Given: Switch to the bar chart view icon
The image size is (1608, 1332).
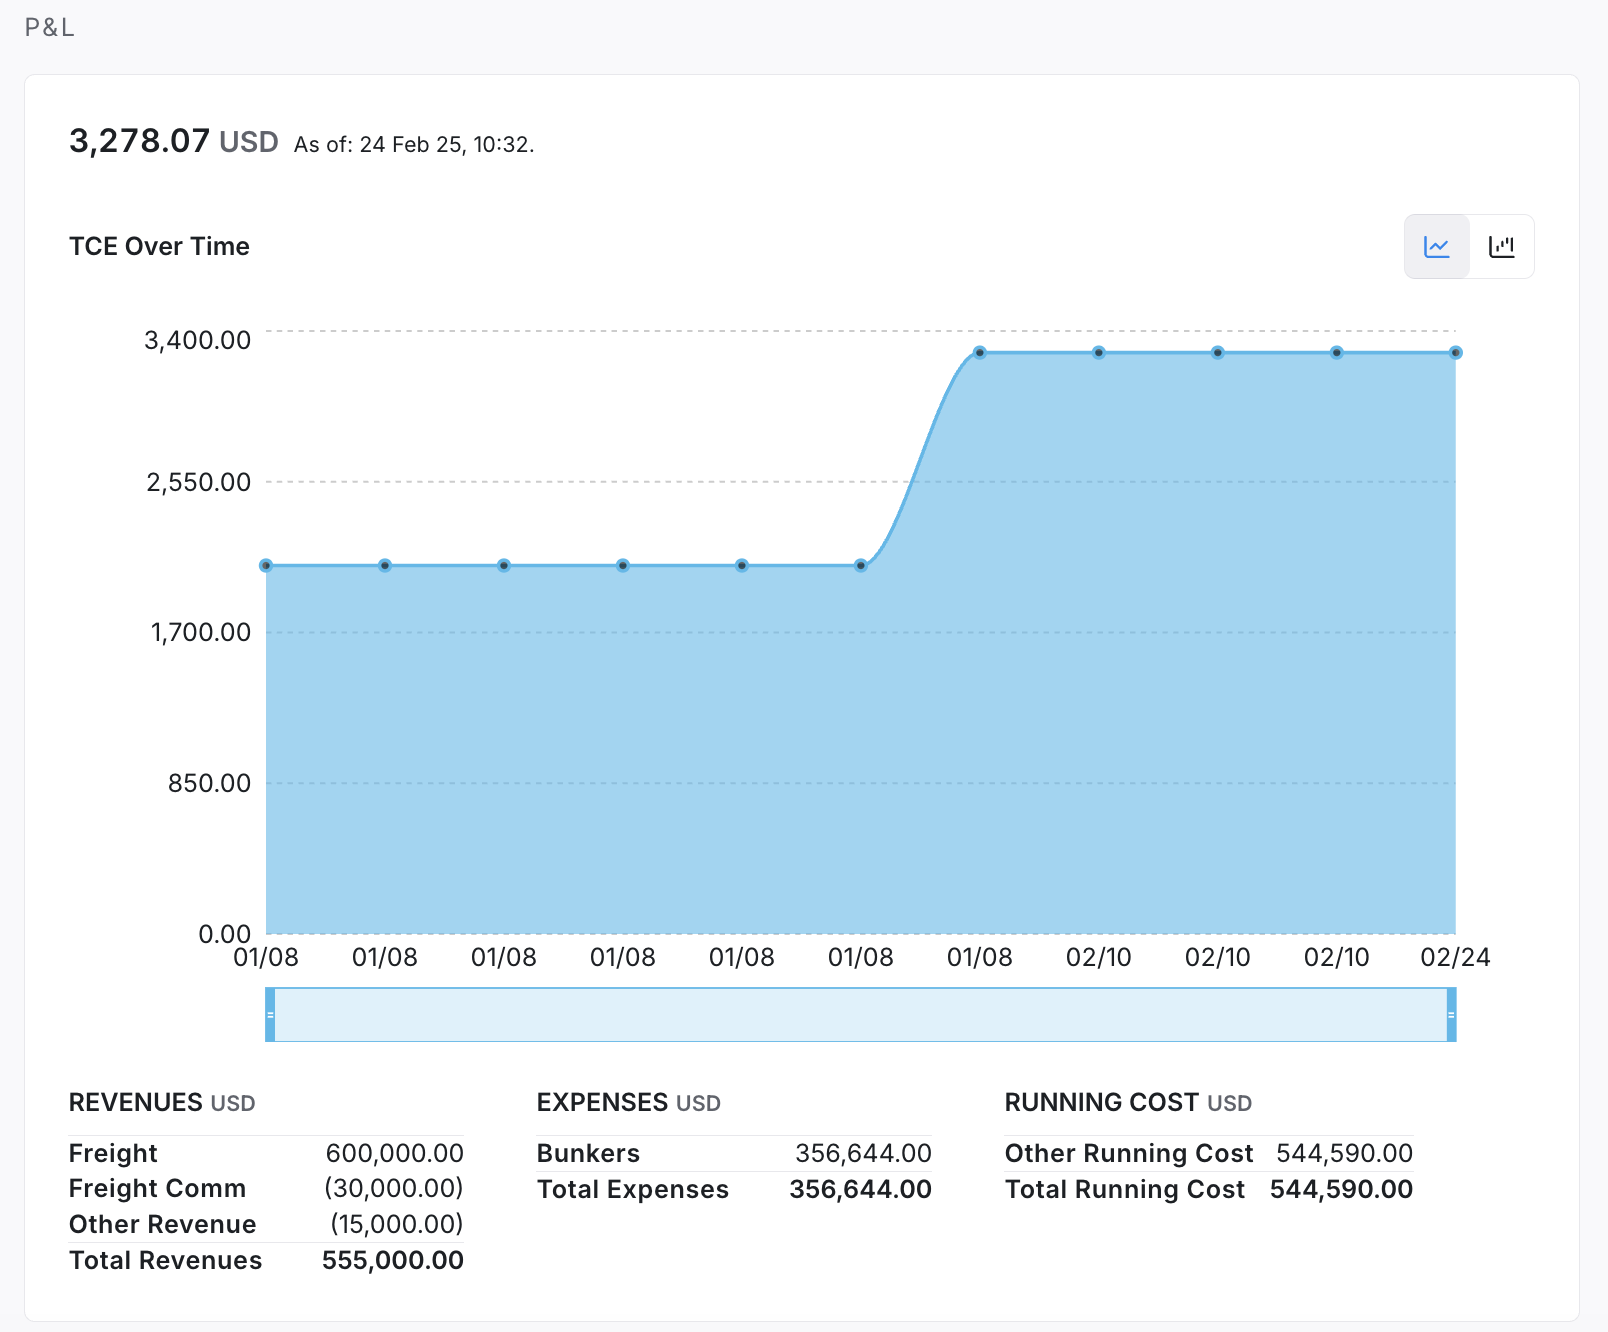Looking at the screenshot, I should point(1501,247).
